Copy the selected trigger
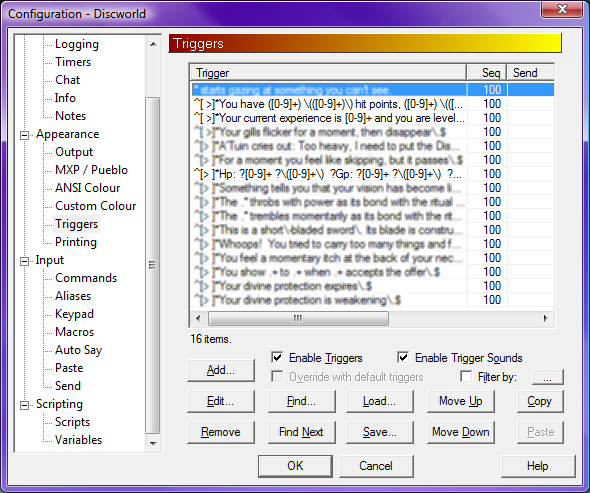 pos(540,401)
